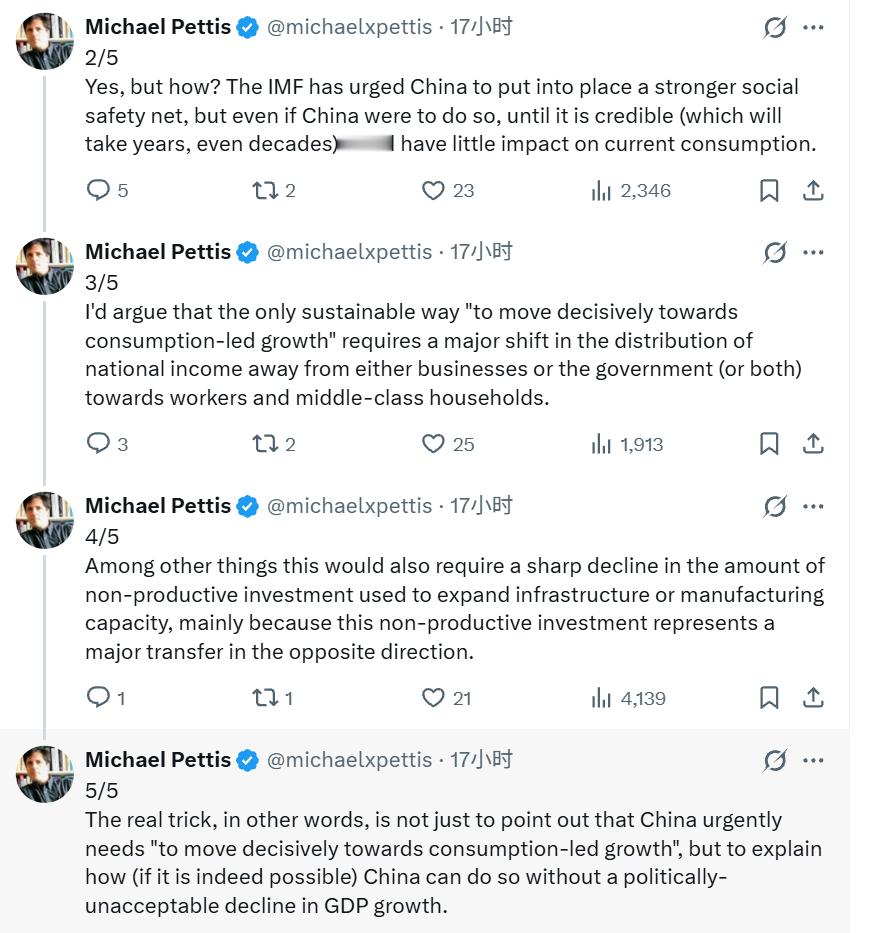The height and width of the screenshot is (933, 873).
Task: Repost the 2/5 tweet
Action: click(x=264, y=190)
